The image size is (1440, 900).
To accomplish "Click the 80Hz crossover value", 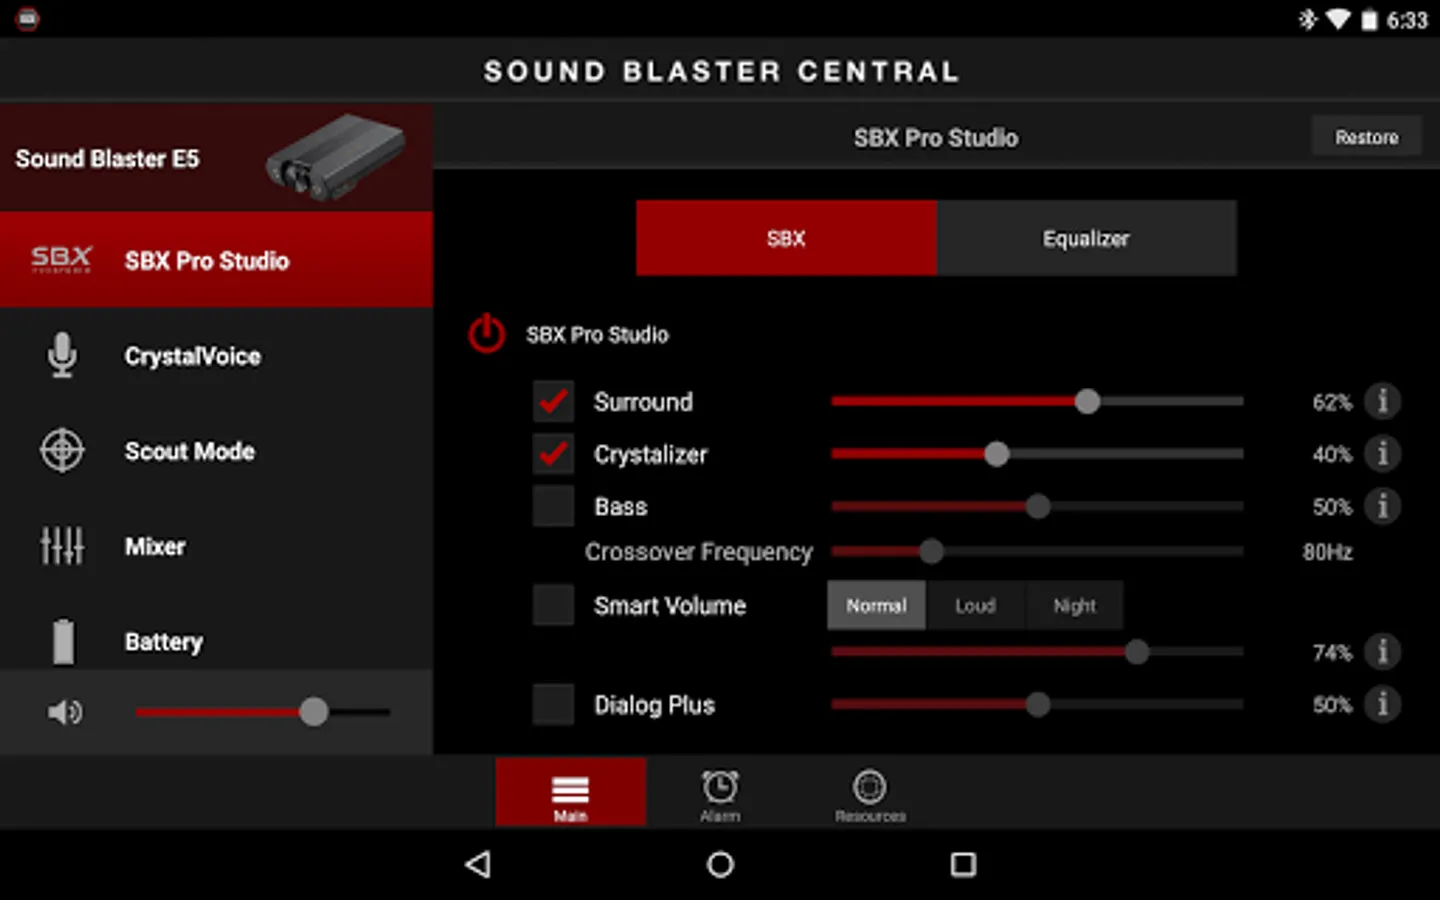I will pyautogui.click(x=1328, y=552).
